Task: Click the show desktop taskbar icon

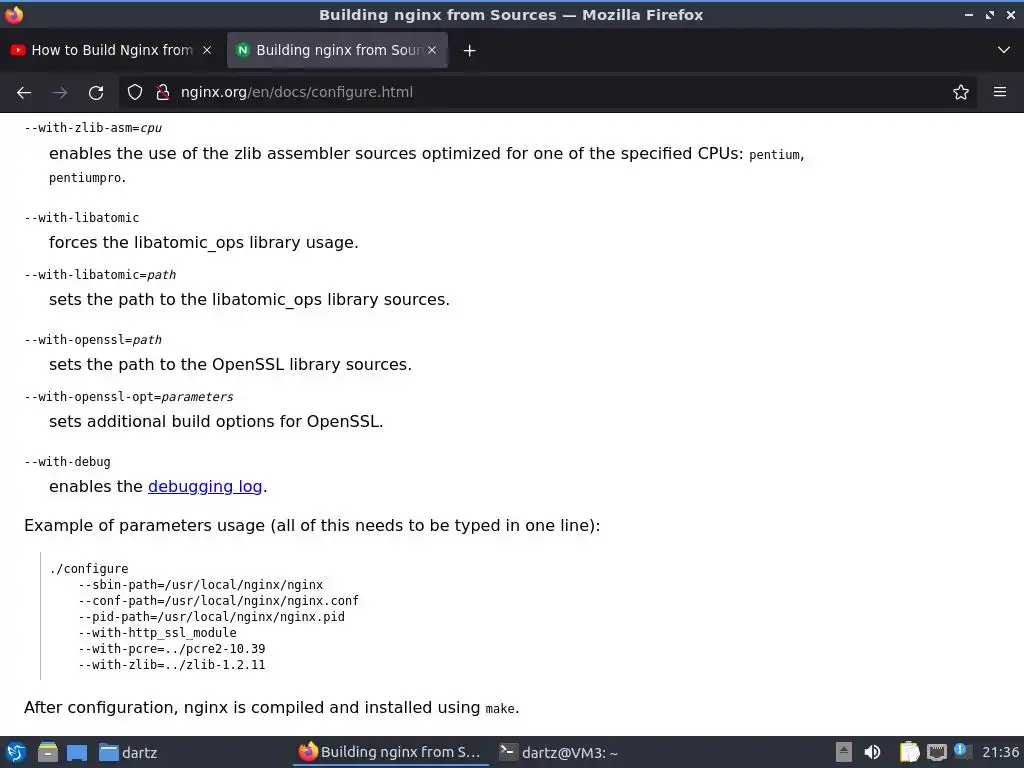Action: click(77, 752)
